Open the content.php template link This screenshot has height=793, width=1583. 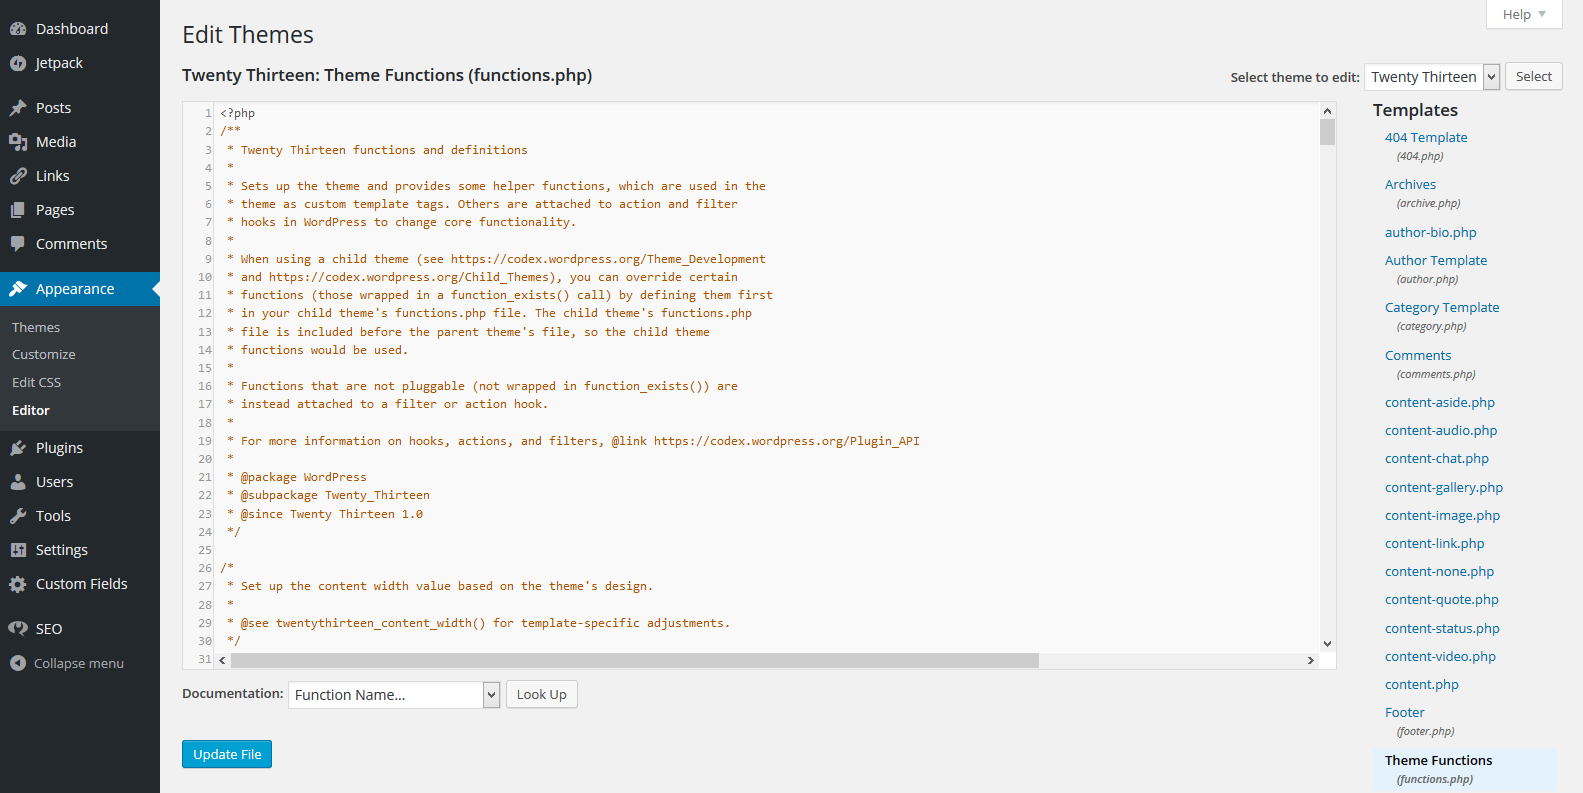click(x=1422, y=684)
